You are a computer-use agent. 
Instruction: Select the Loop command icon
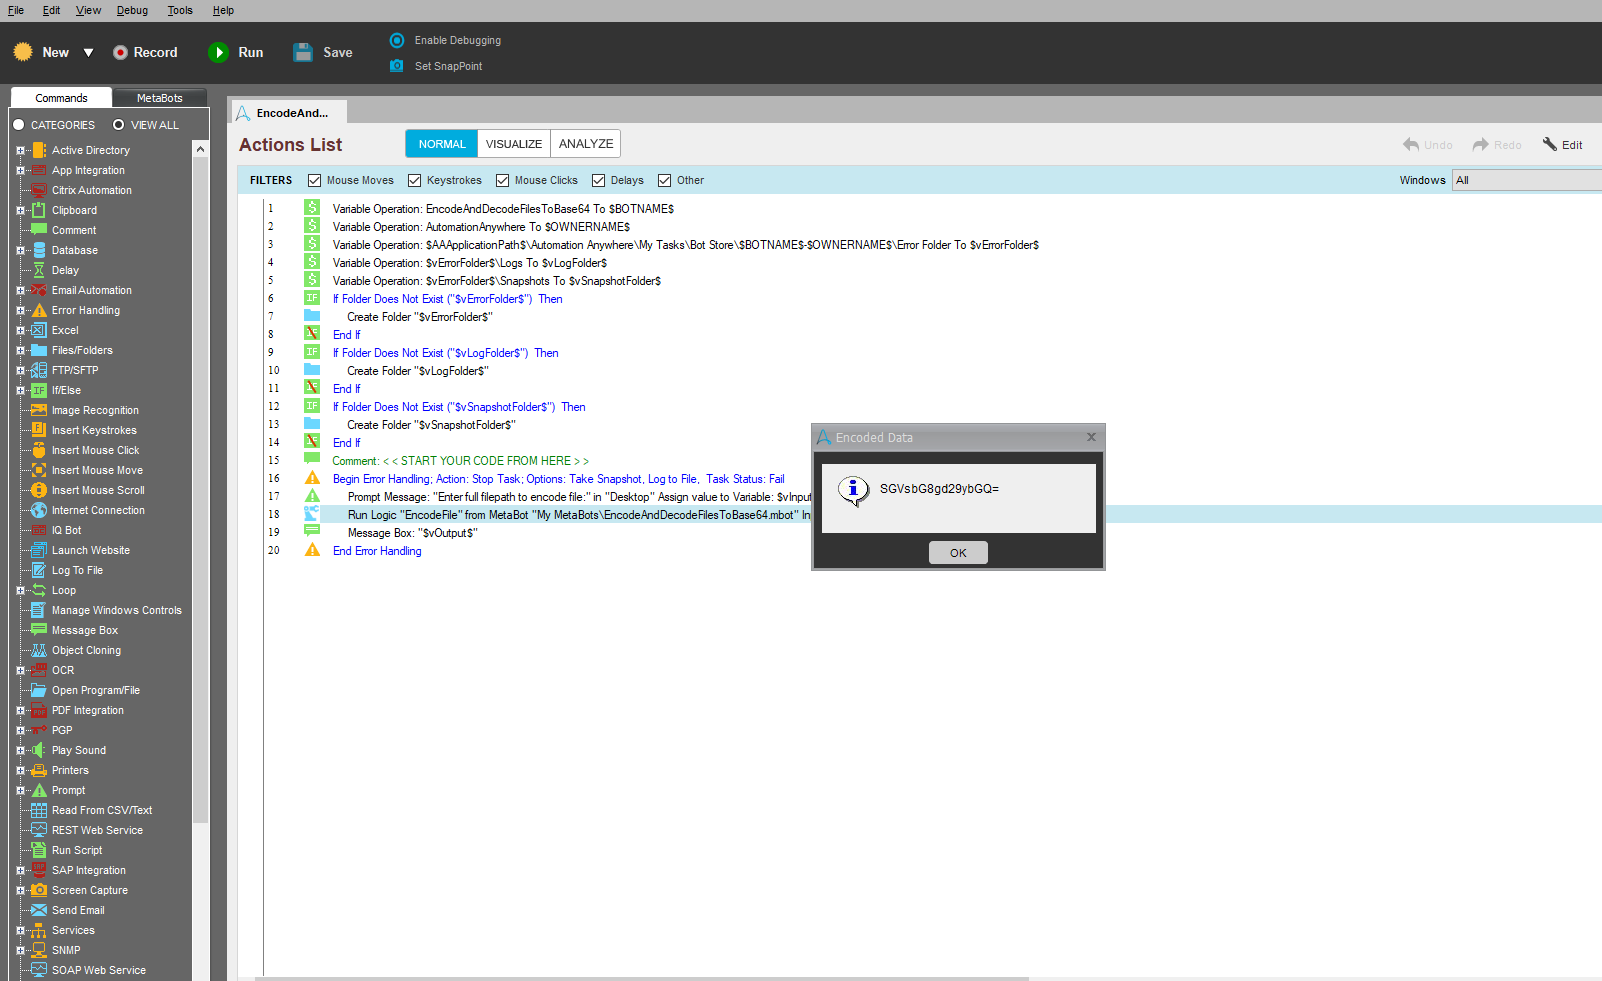pyautogui.click(x=39, y=590)
